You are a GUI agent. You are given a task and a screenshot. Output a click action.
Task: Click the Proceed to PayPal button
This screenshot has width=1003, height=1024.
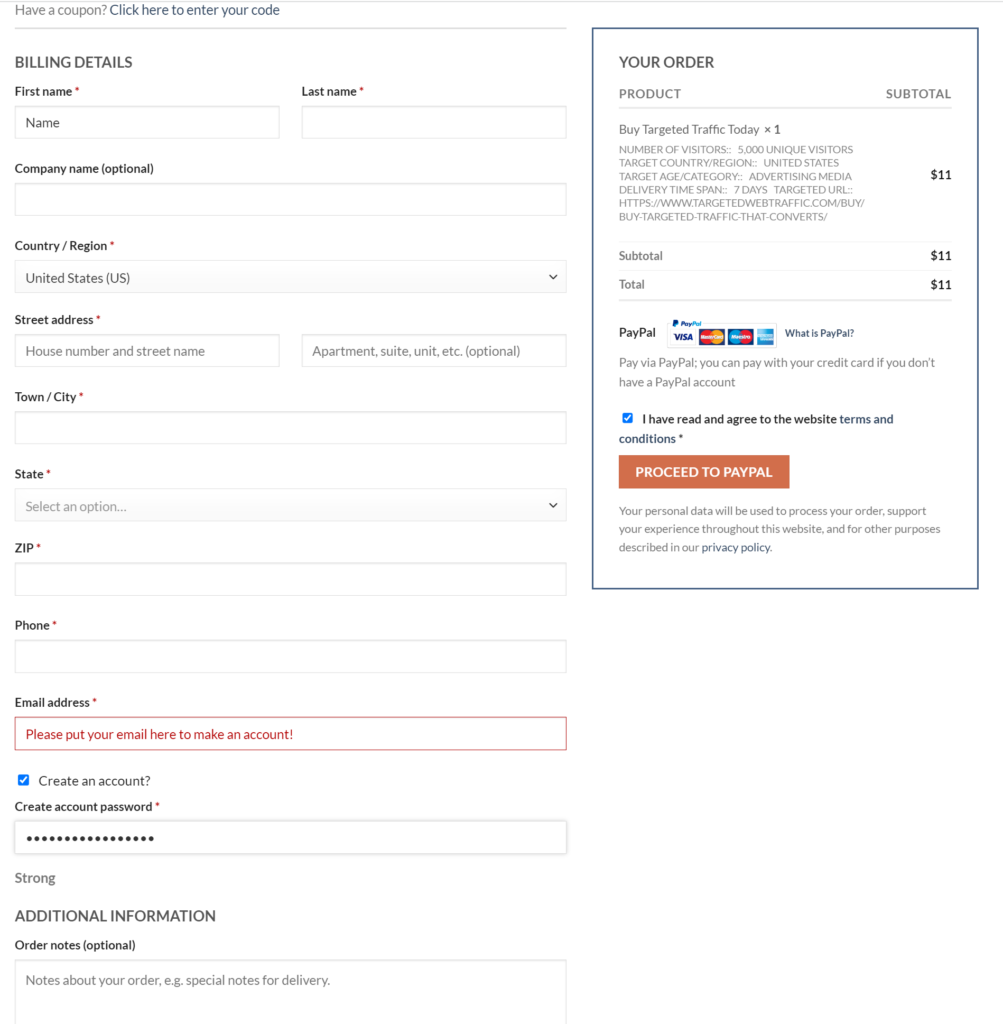tap(704, 472)
